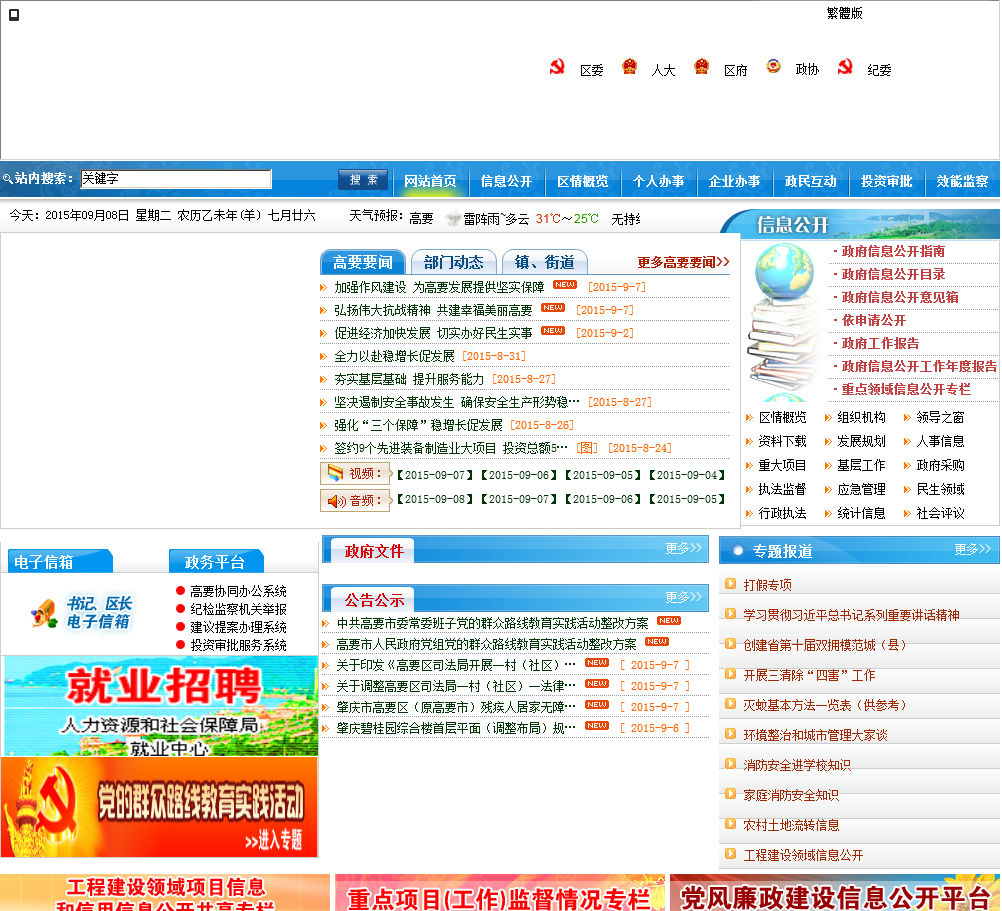Open the 个人办事 nav item
This screenshot has height=911, width=1002.
click(x=658, y=181)
